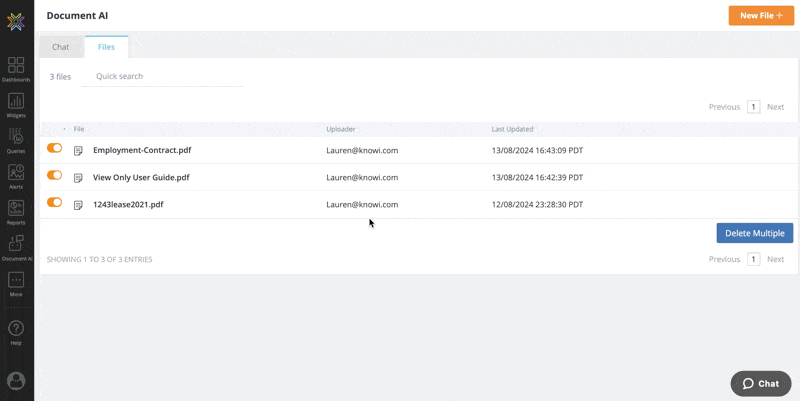
Task: Sort the table by File column
Action: click(79, 129)
